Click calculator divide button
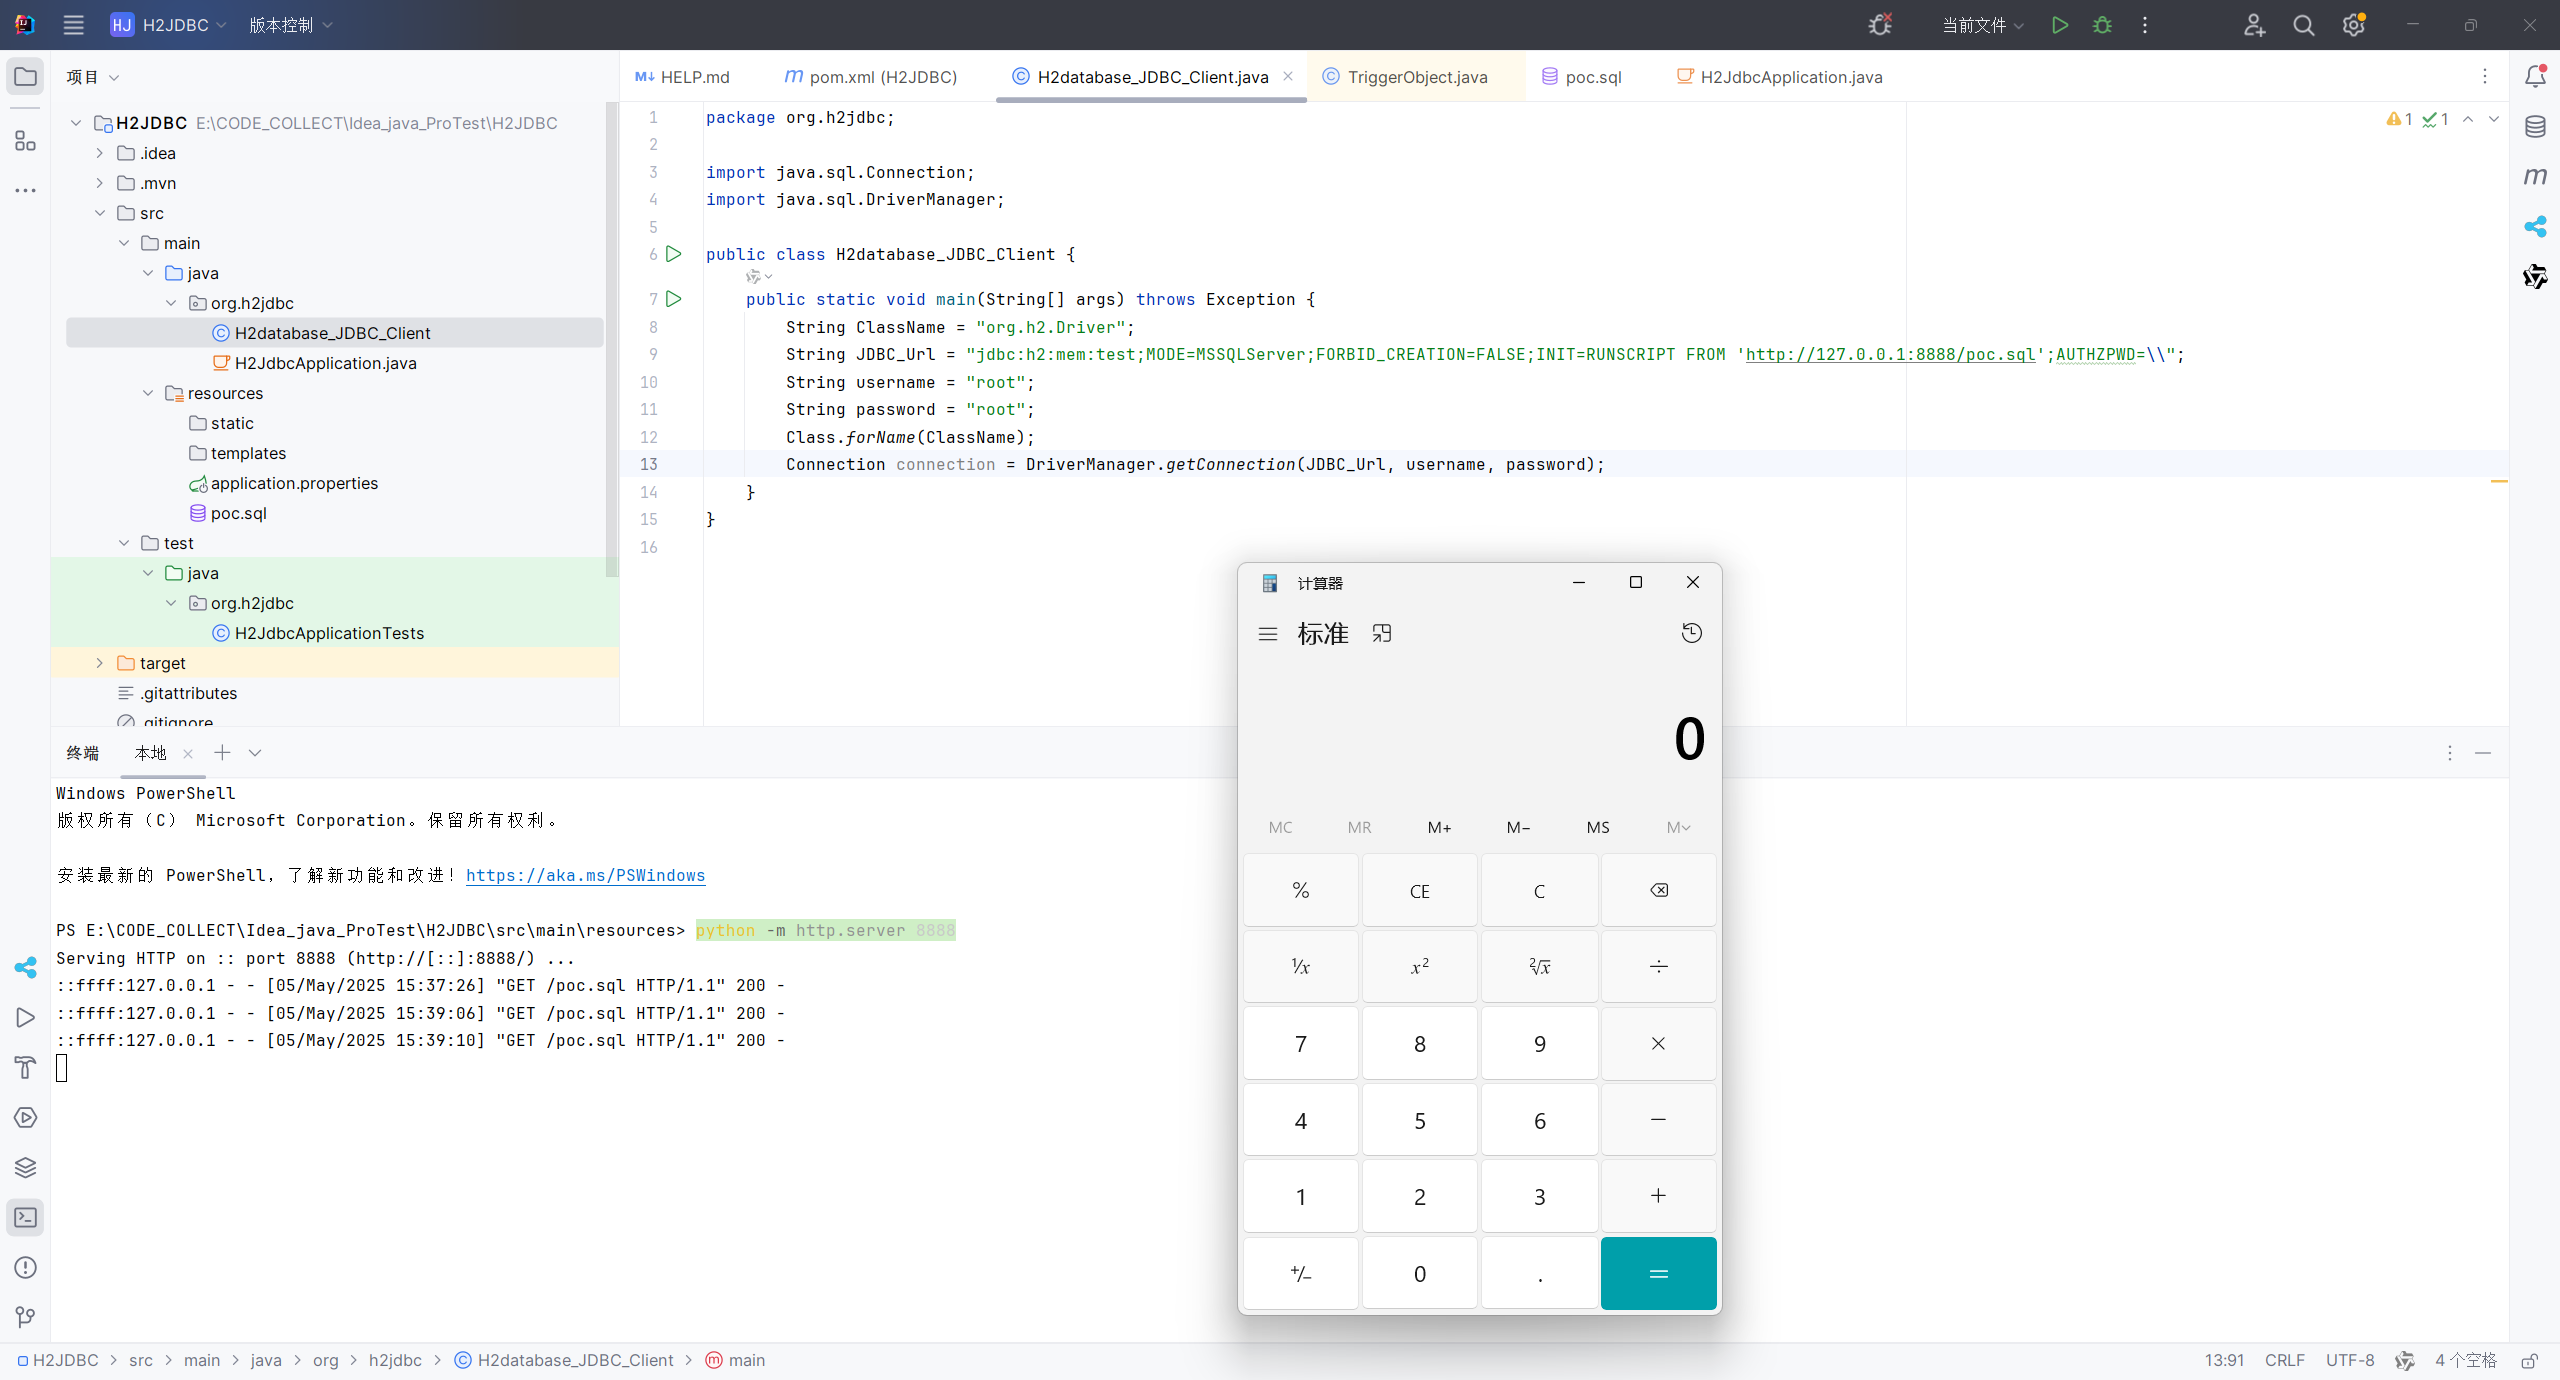 [x=1658, y=966]
